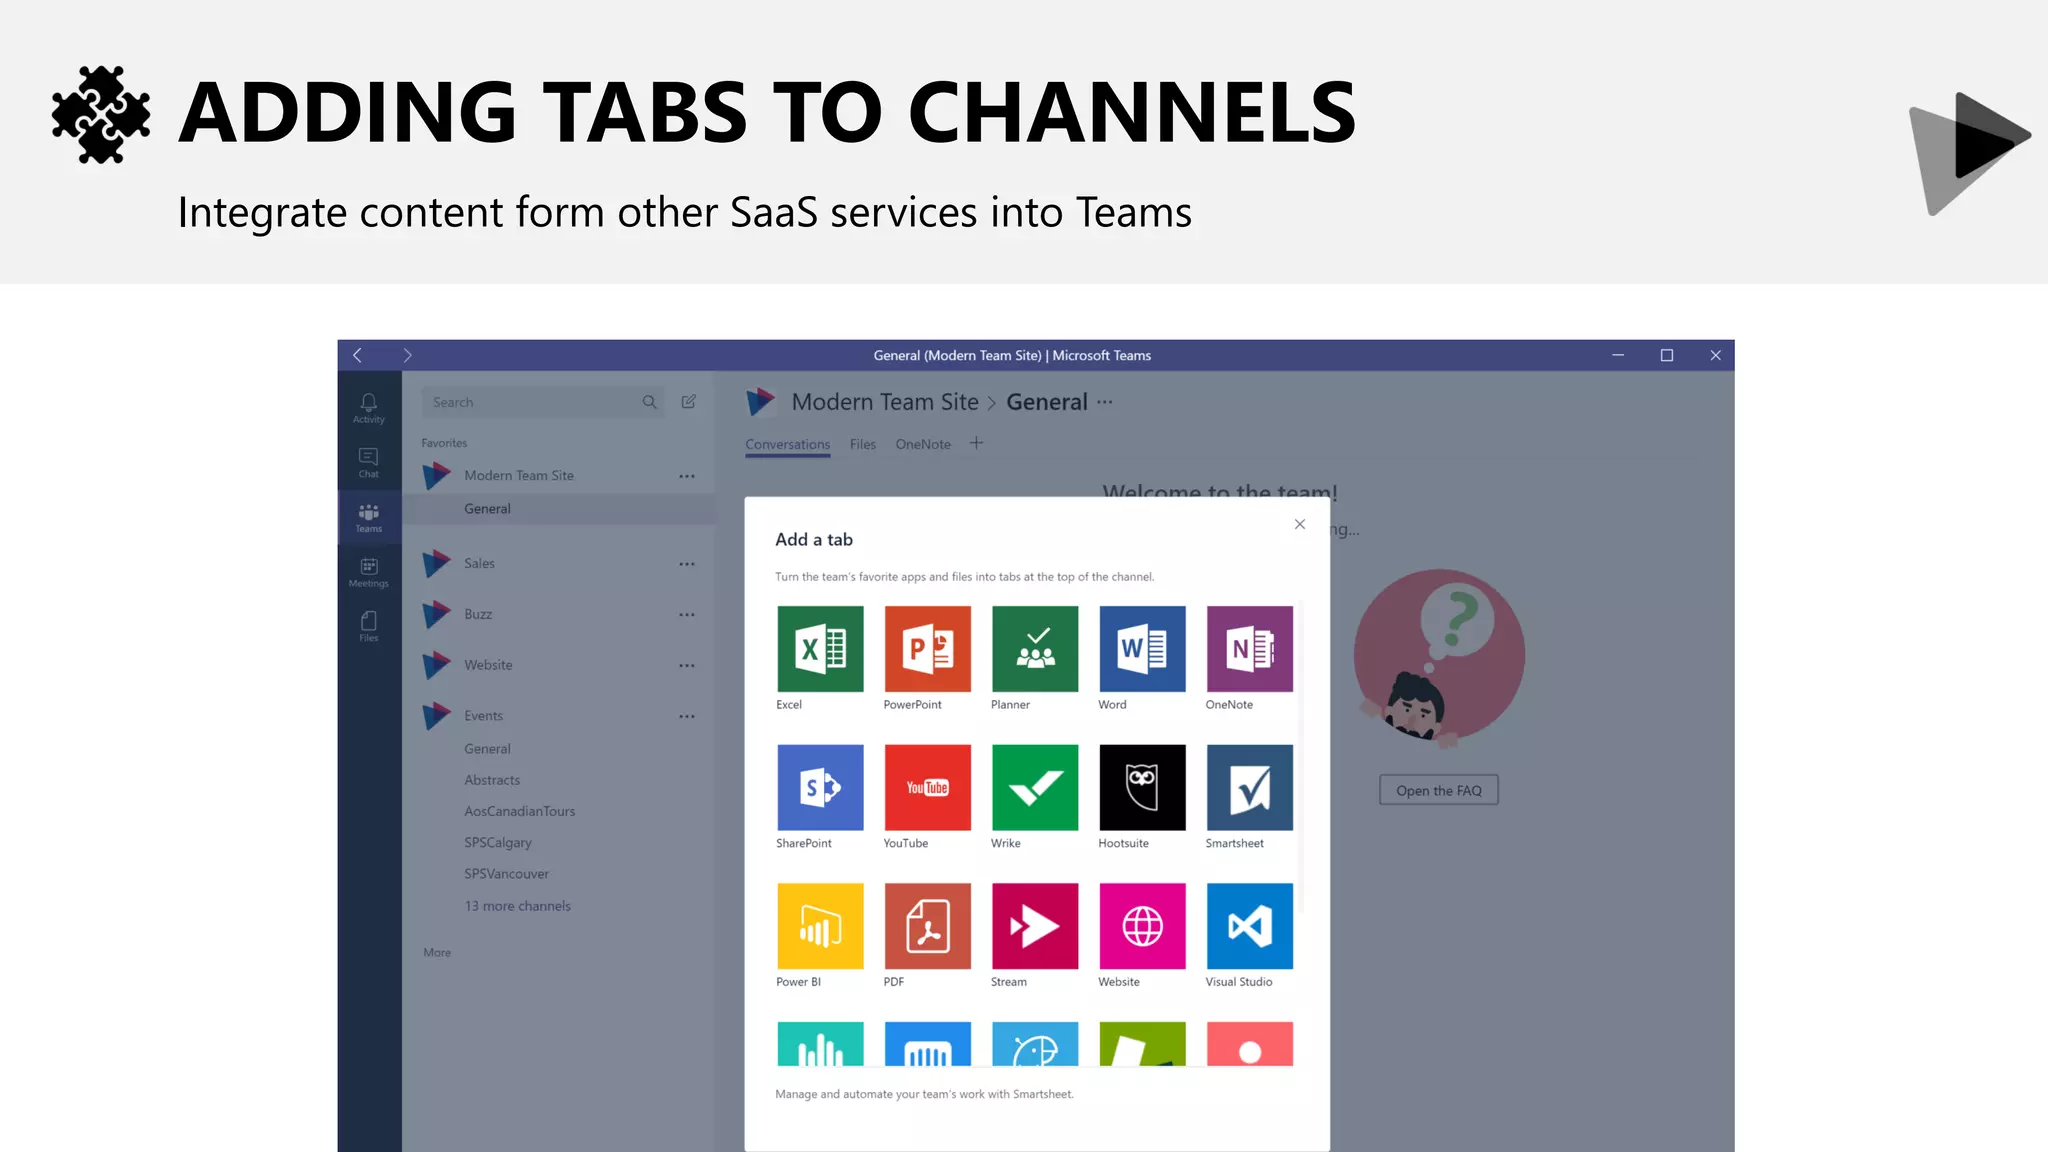The width and height of the screenshot is (2048, 1152).
Task: Add the Wrike tab app
Action: click(1035, 787)
